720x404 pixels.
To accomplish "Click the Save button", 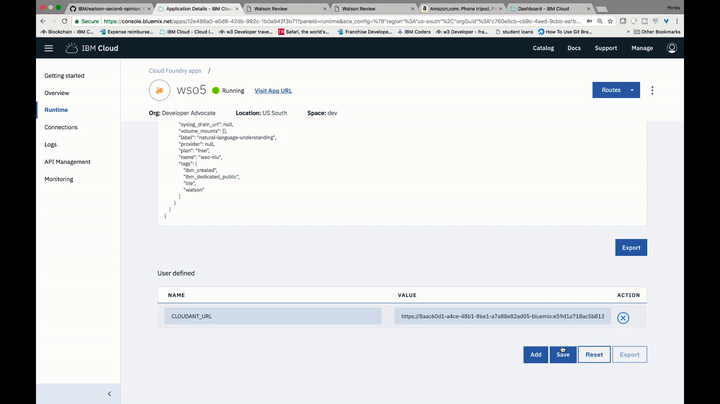I will pyautogui.click(x=563, y=354).
